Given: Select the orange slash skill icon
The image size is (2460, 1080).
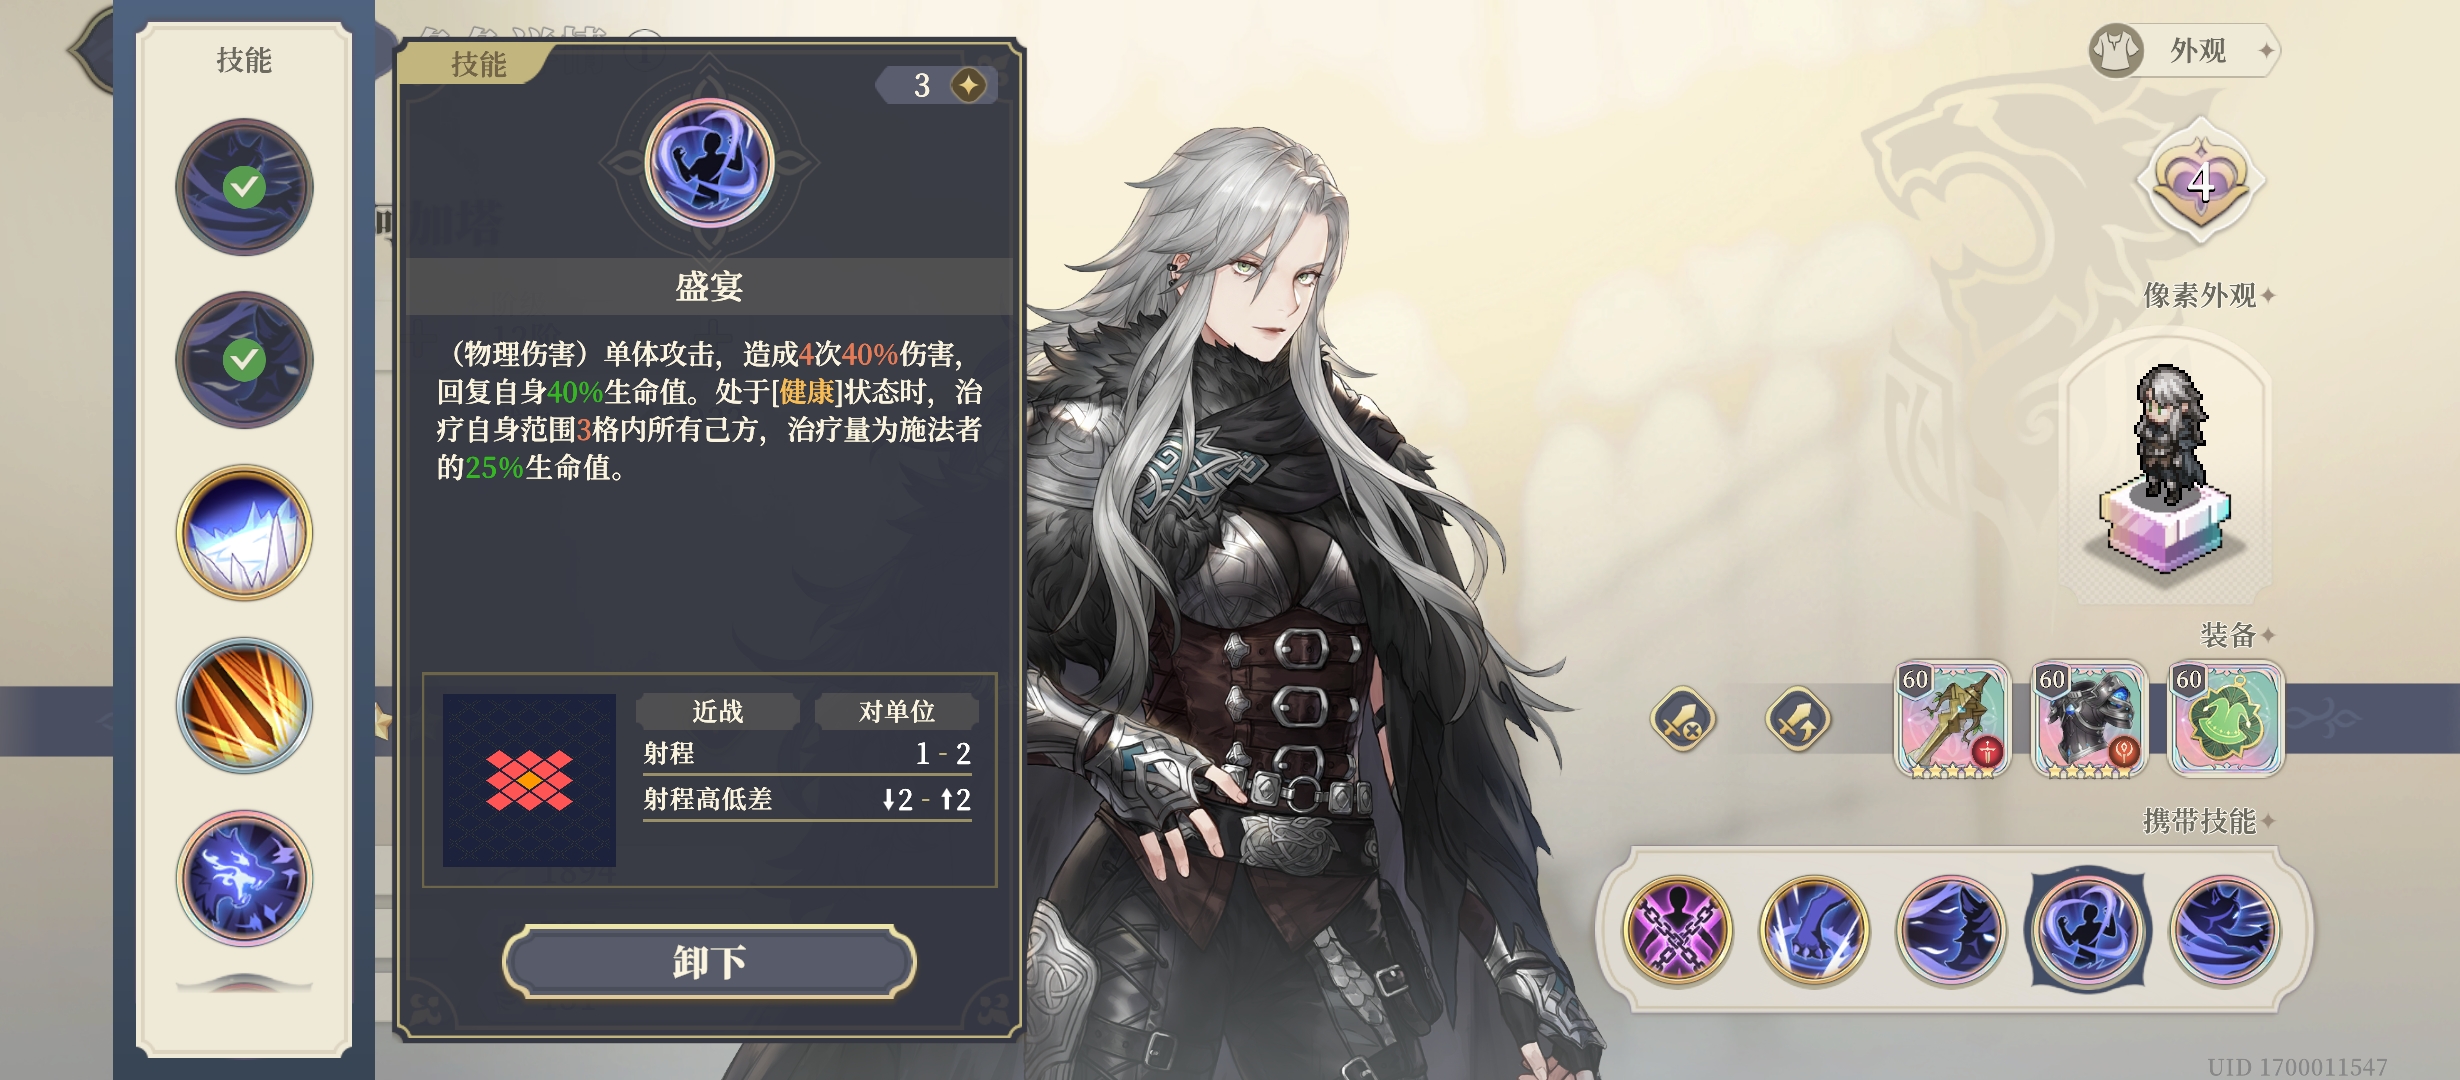Looking at the screenshot, I should [x=244, y=706].
